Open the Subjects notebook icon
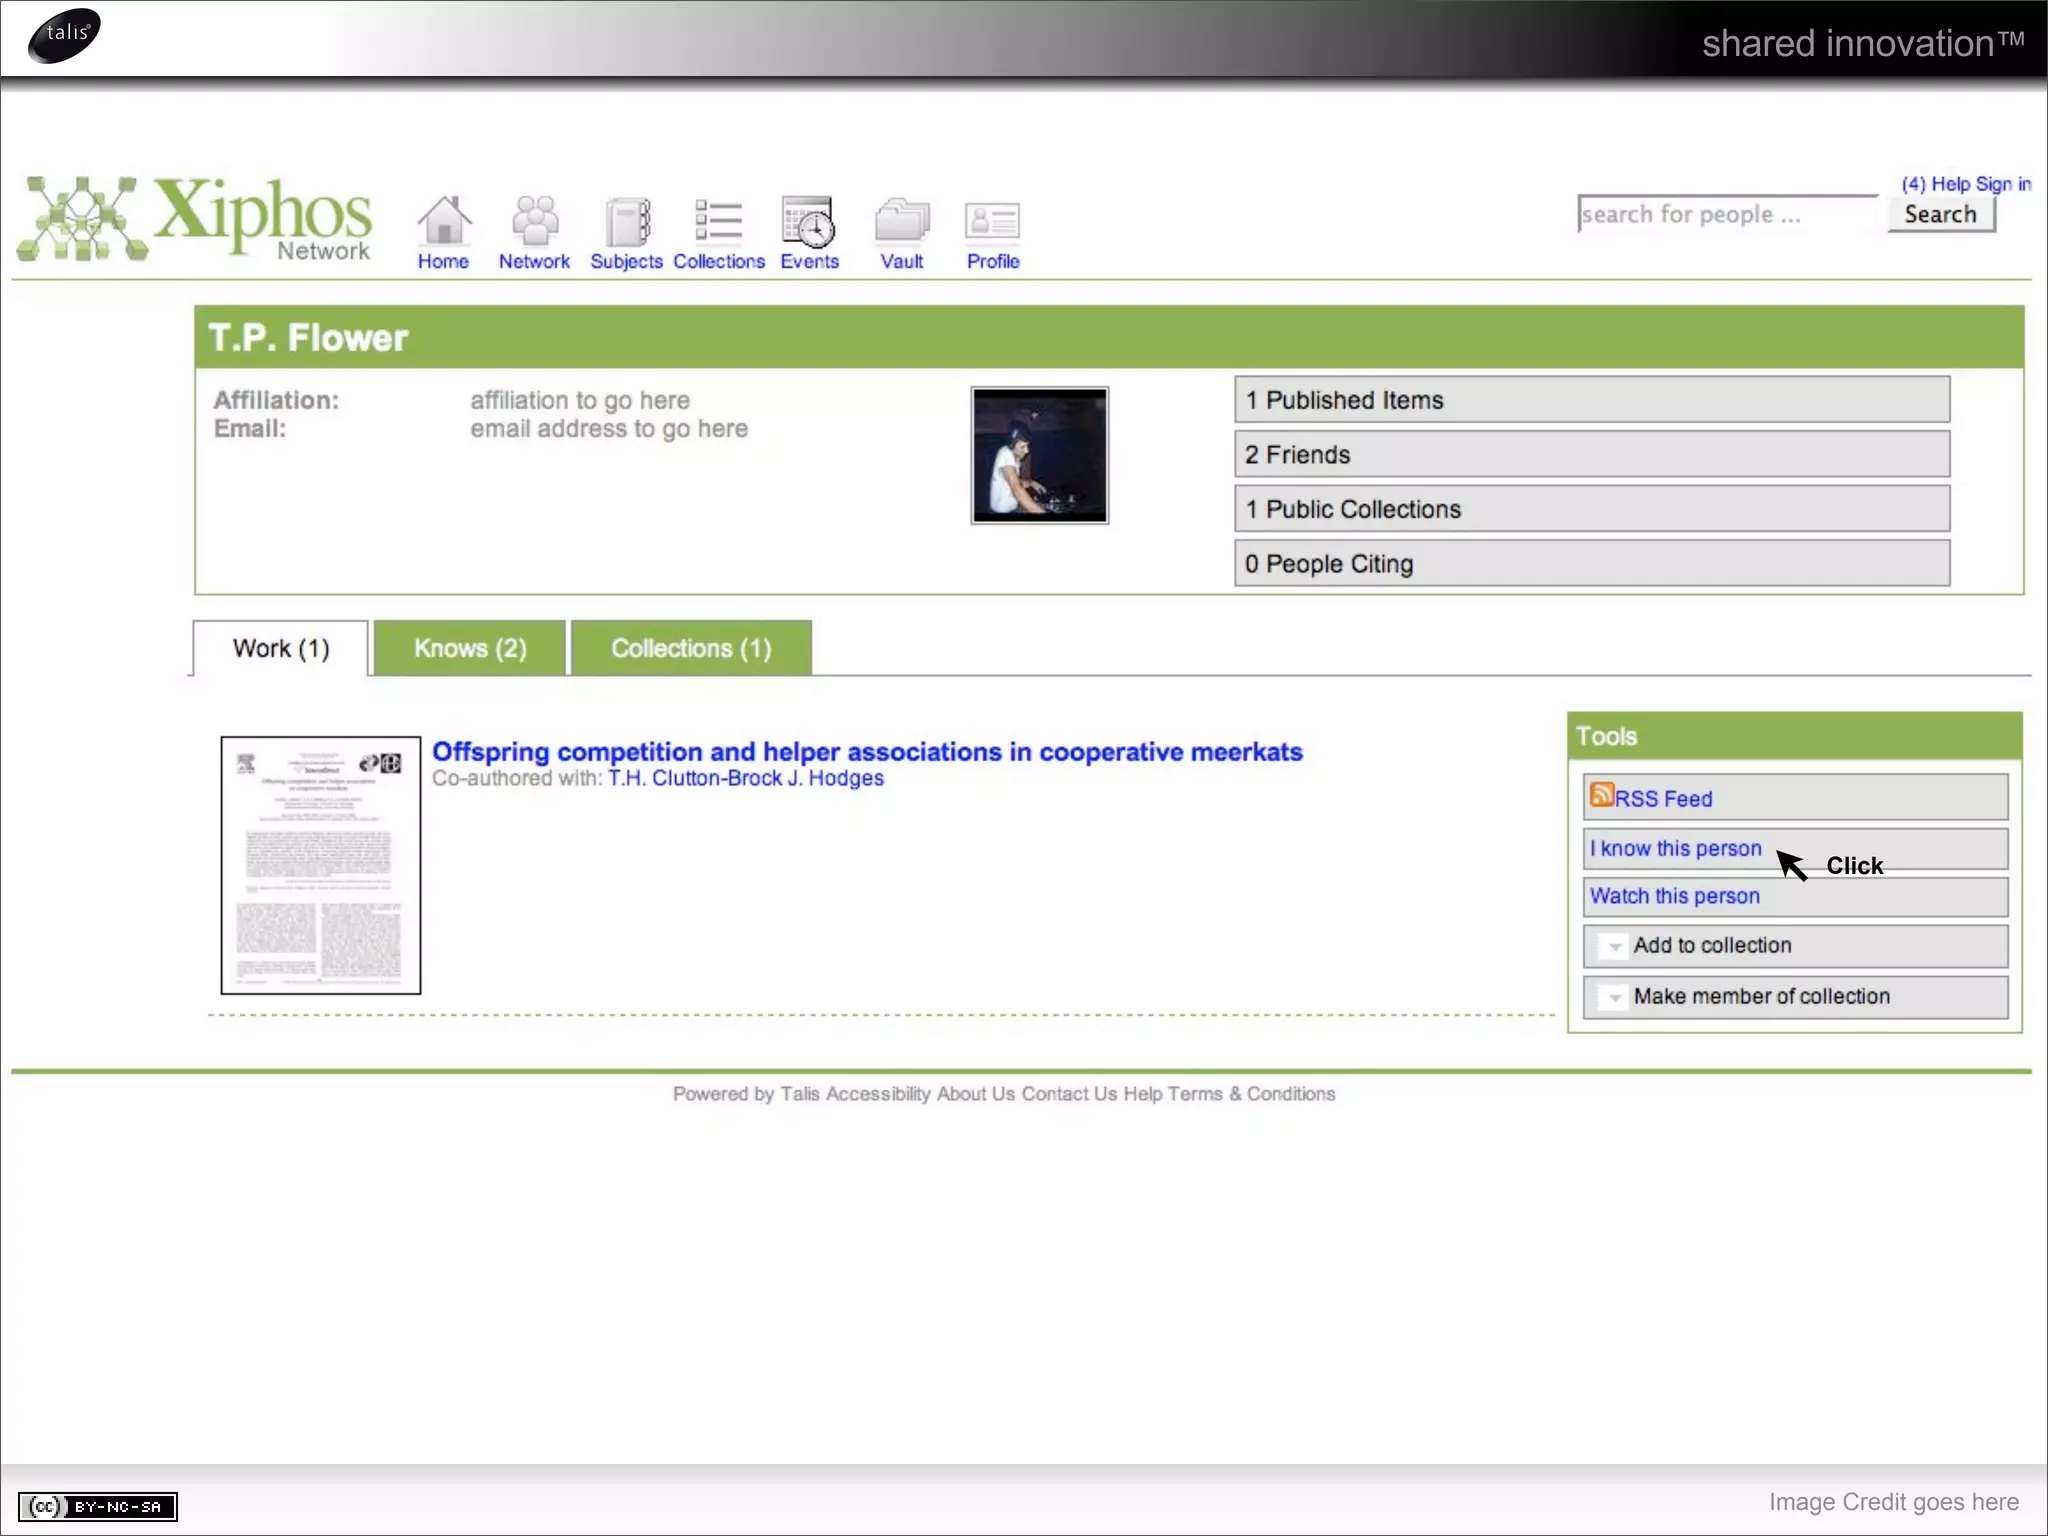 (627, 221)
